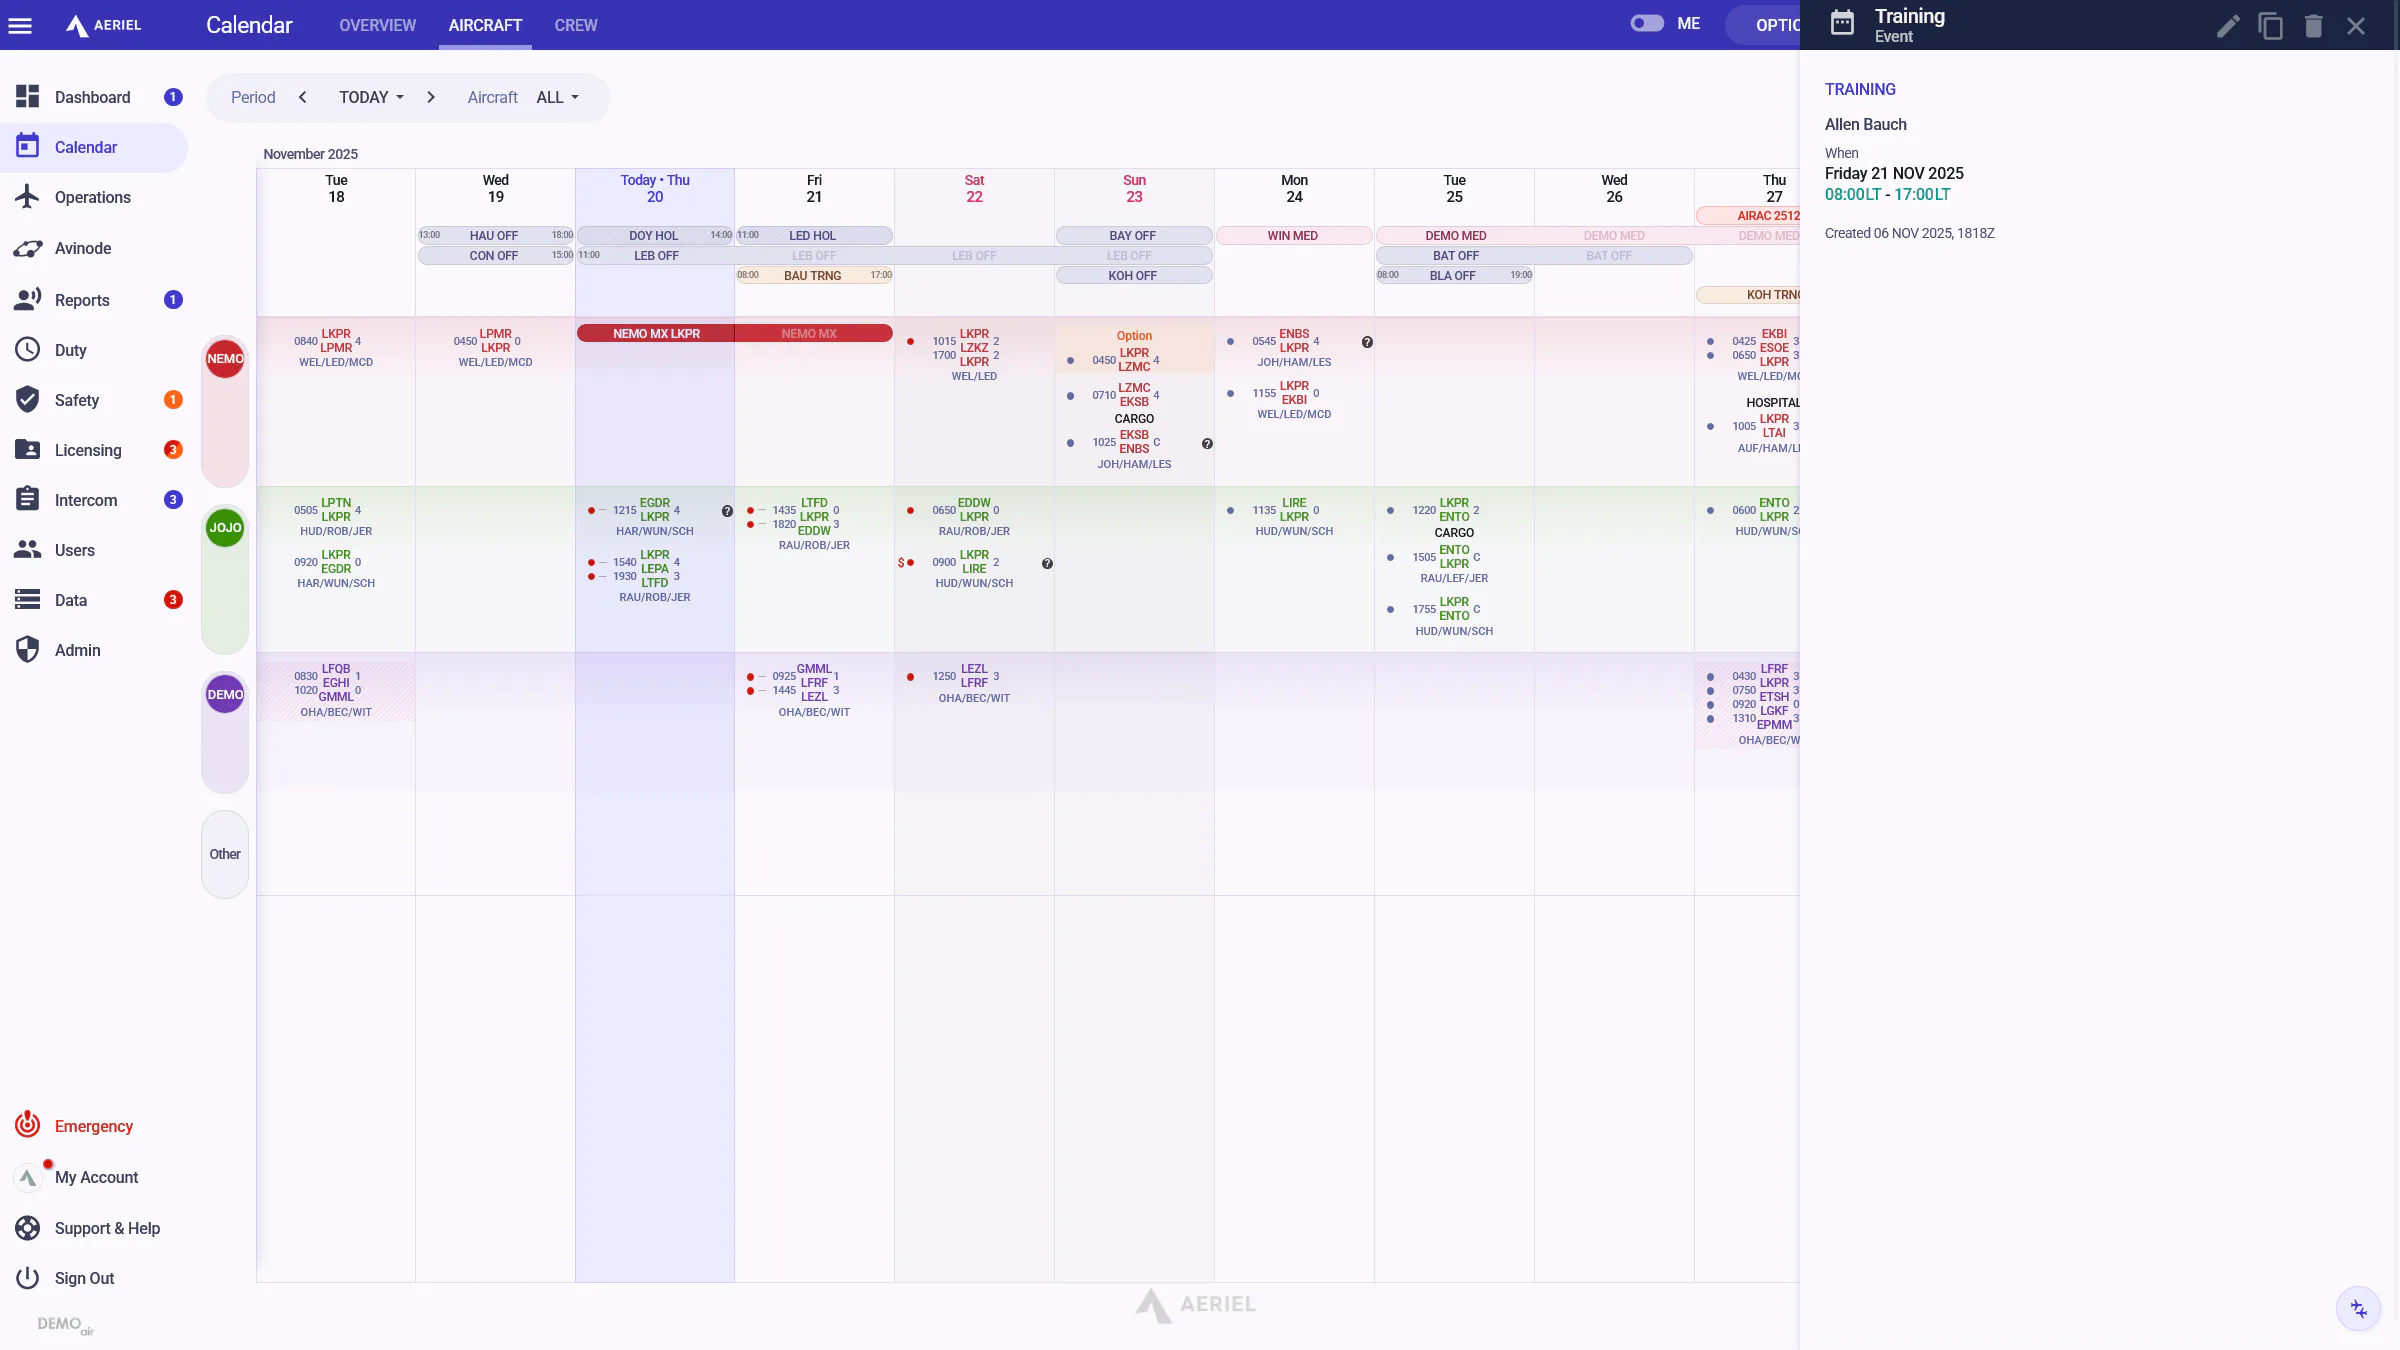Select the Other aircraft row label
Screen dimensions: 2400x1350
(225, 854)
